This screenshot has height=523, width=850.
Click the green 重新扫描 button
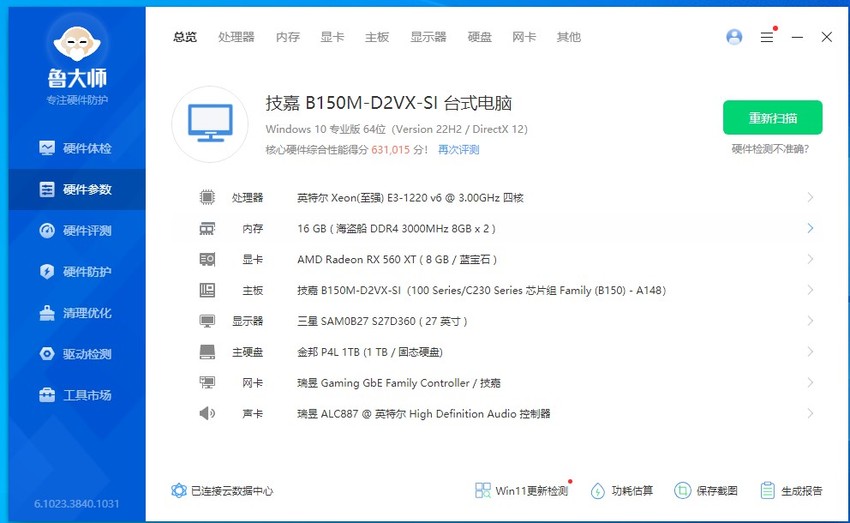772,118
